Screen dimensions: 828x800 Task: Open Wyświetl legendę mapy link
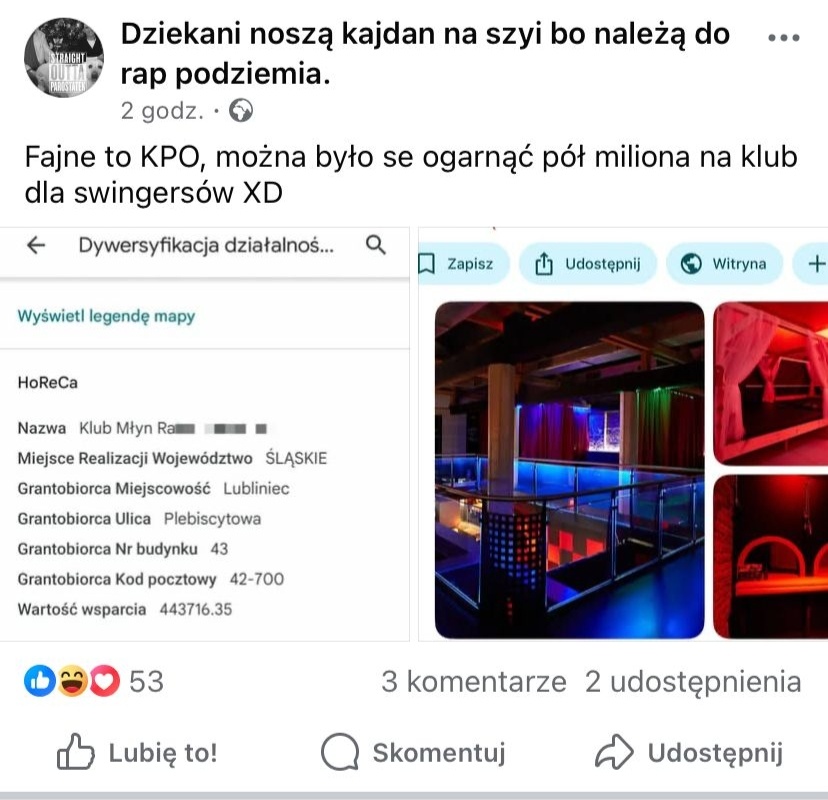coord(106,316)
